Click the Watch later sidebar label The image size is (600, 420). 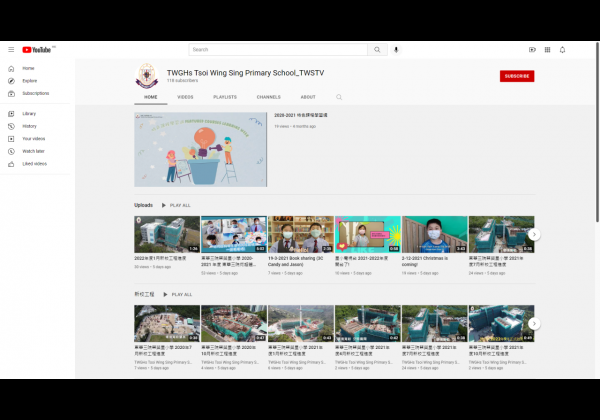pyautogui.click(x=33, y=151)
